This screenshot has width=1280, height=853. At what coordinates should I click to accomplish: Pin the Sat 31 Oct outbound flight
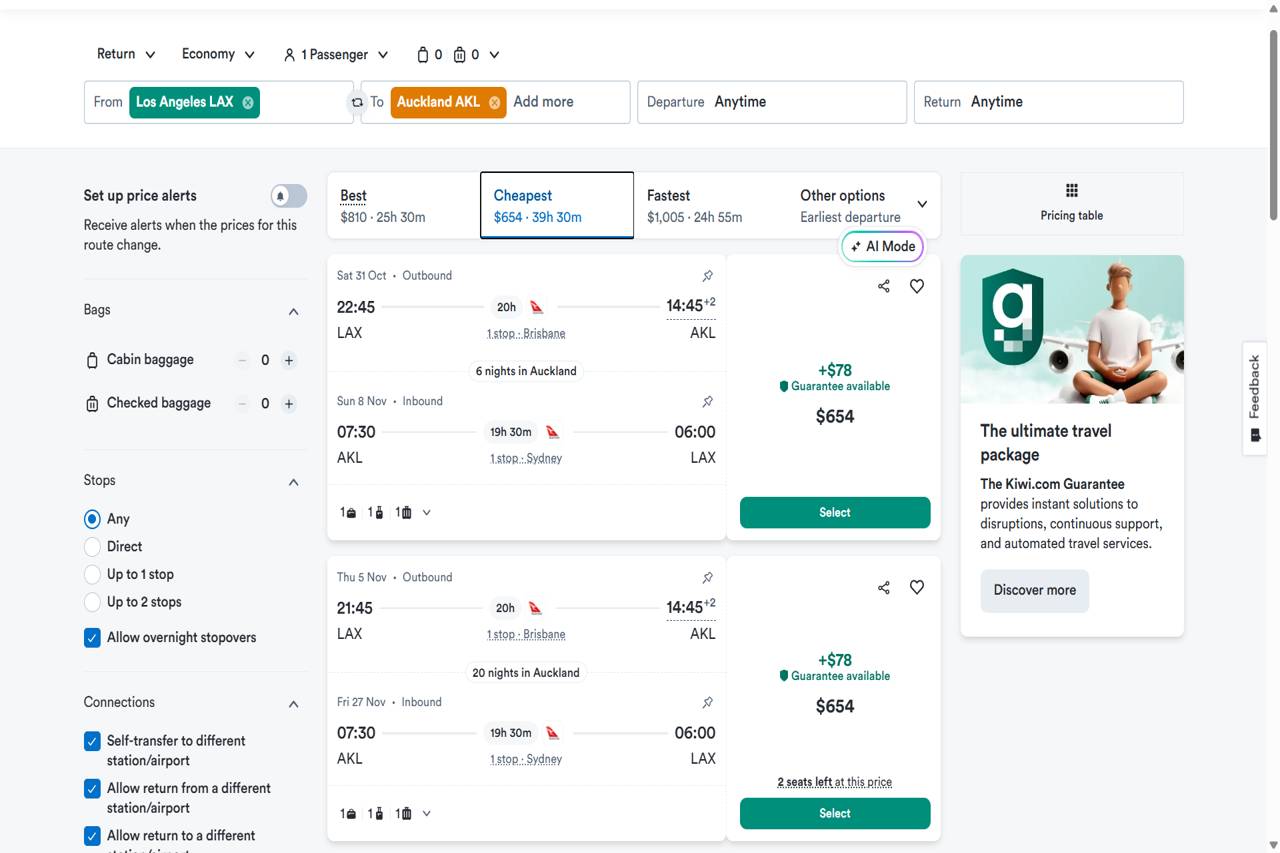tap(707, 276)
